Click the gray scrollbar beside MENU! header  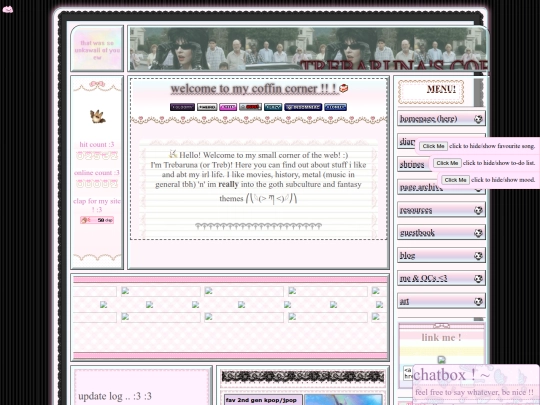tap(478, 92)
